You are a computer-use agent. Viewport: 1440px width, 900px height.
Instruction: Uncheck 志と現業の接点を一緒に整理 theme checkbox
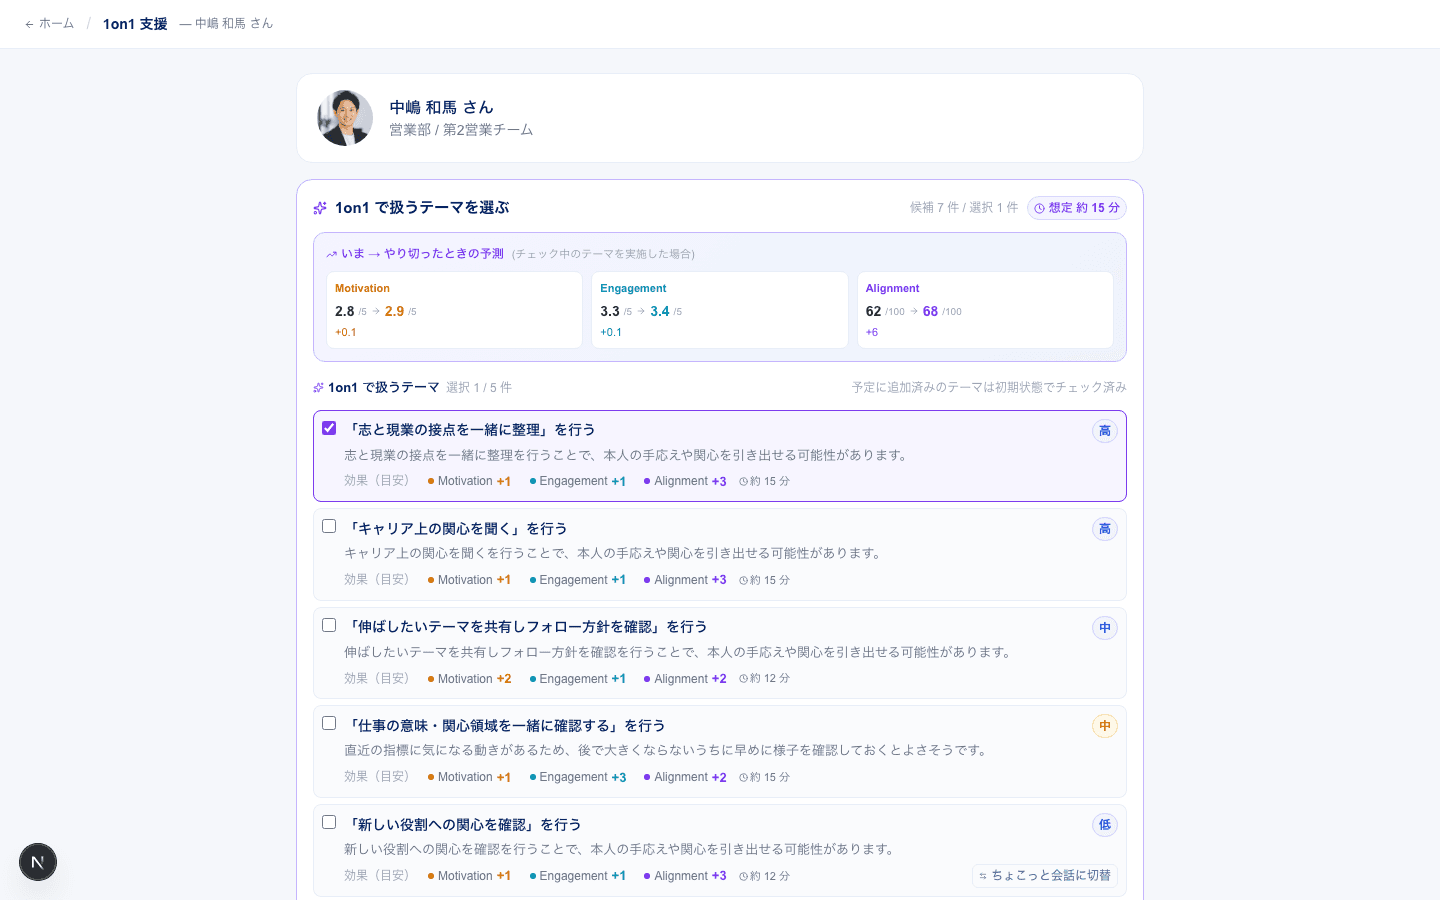pos(329,428)
